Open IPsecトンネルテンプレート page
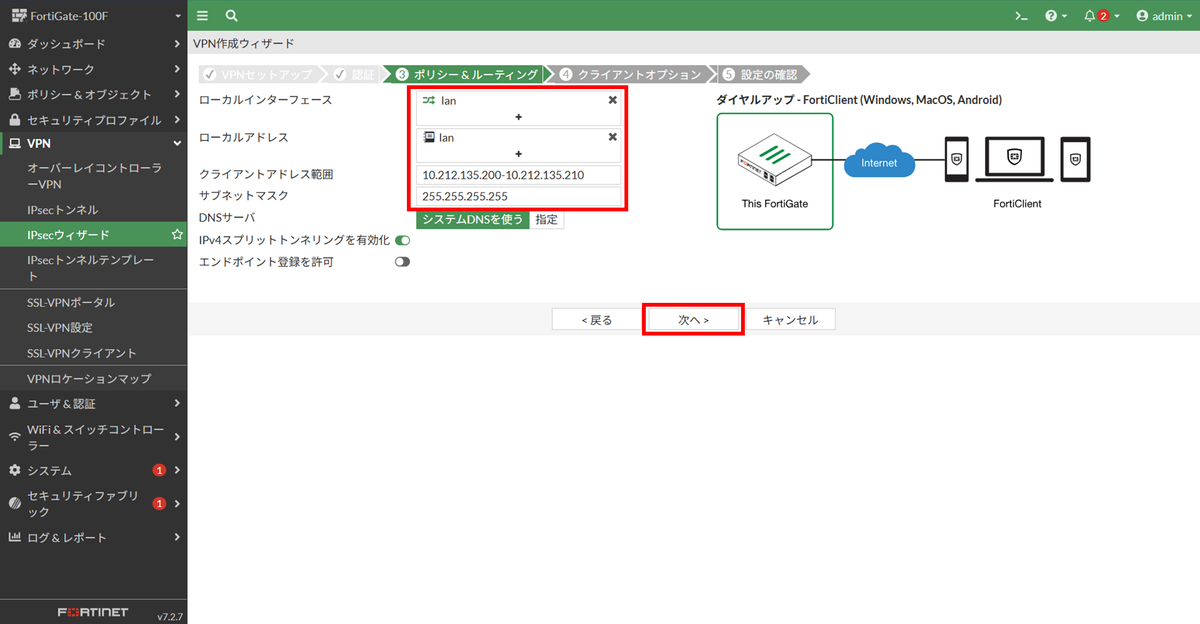The width and height of the screenshot is (1200, 624). (94, 268)
